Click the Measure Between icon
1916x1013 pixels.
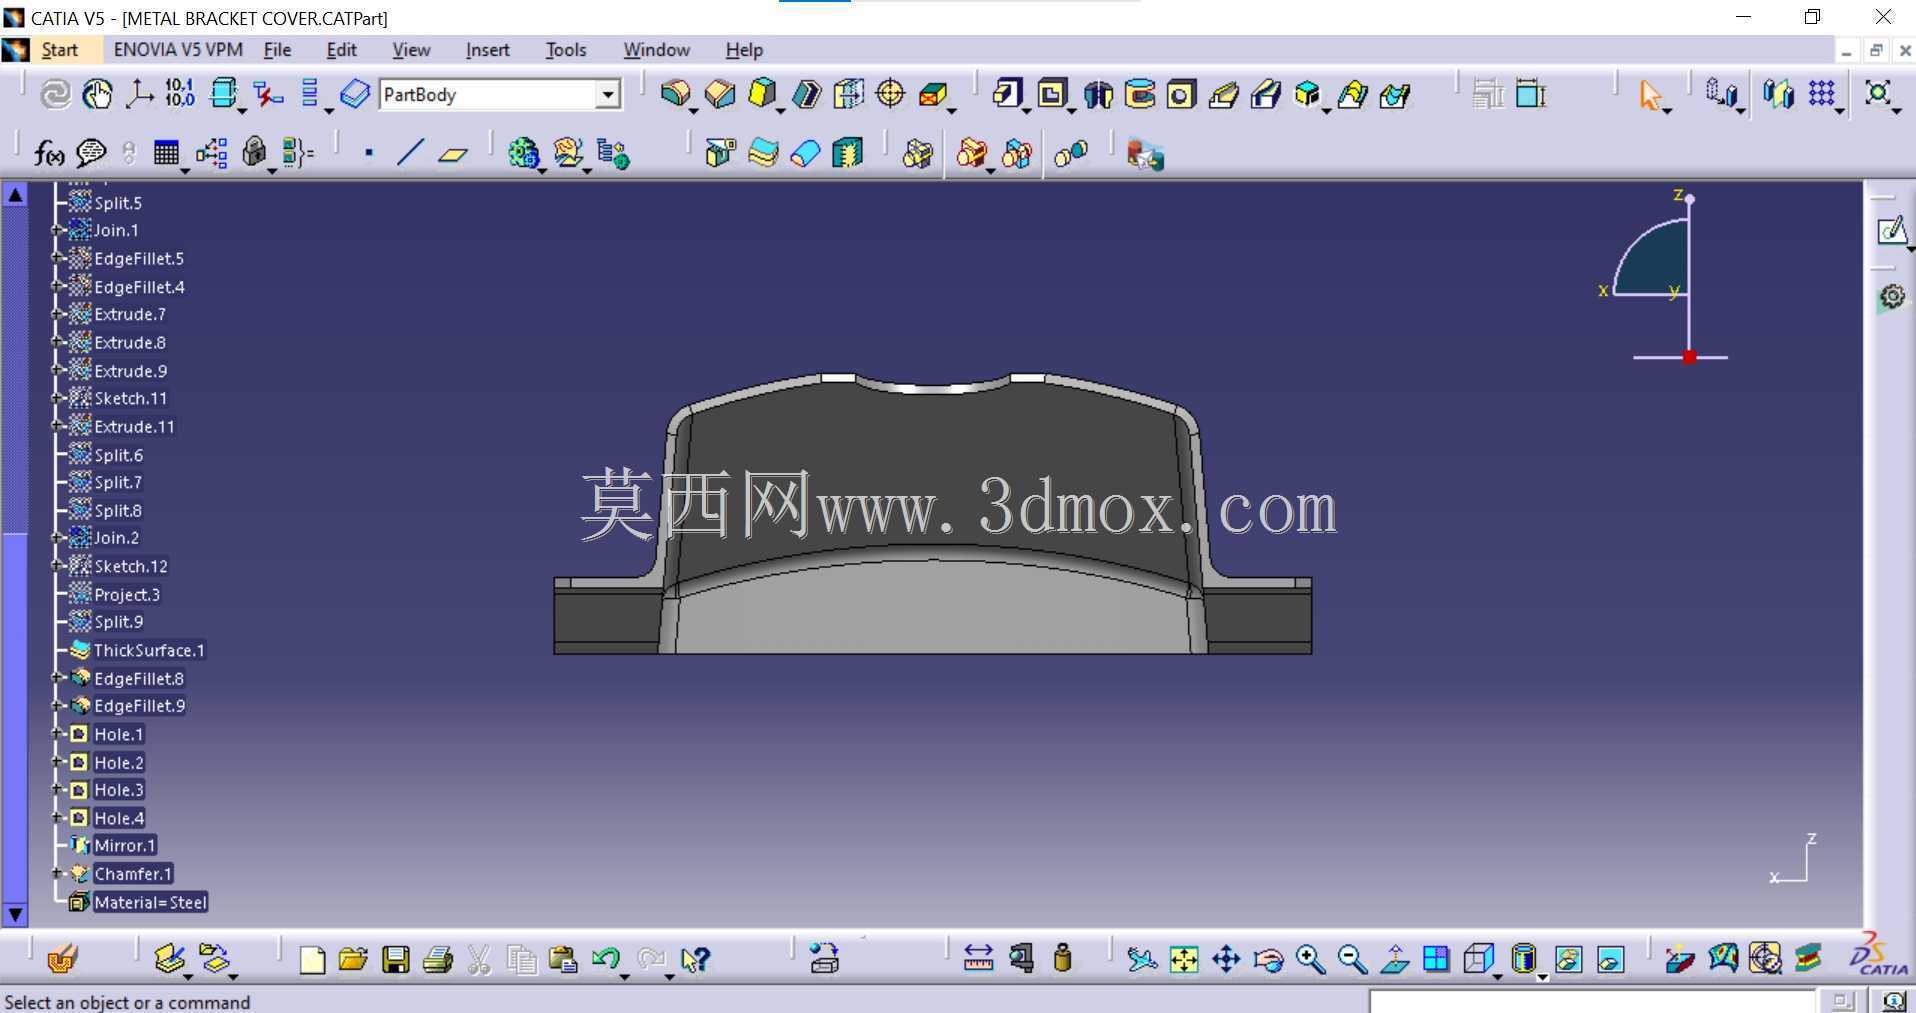tap(978, 959)
